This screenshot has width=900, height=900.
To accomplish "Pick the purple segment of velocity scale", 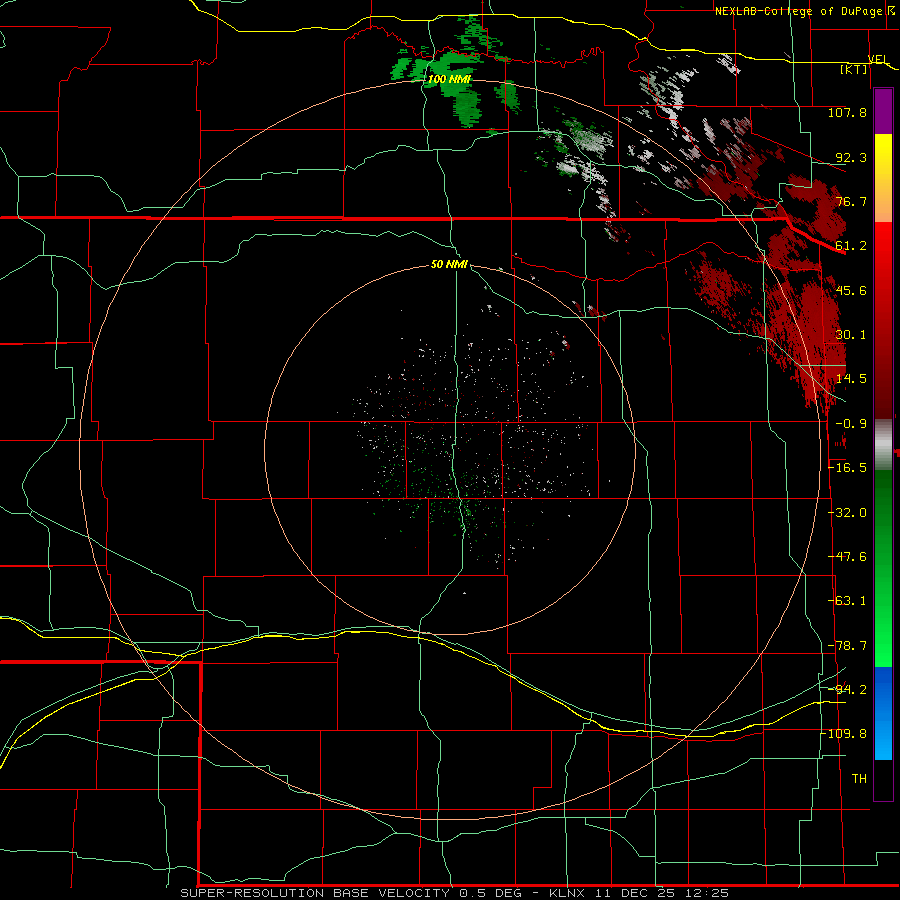I will tap(883, 111).
